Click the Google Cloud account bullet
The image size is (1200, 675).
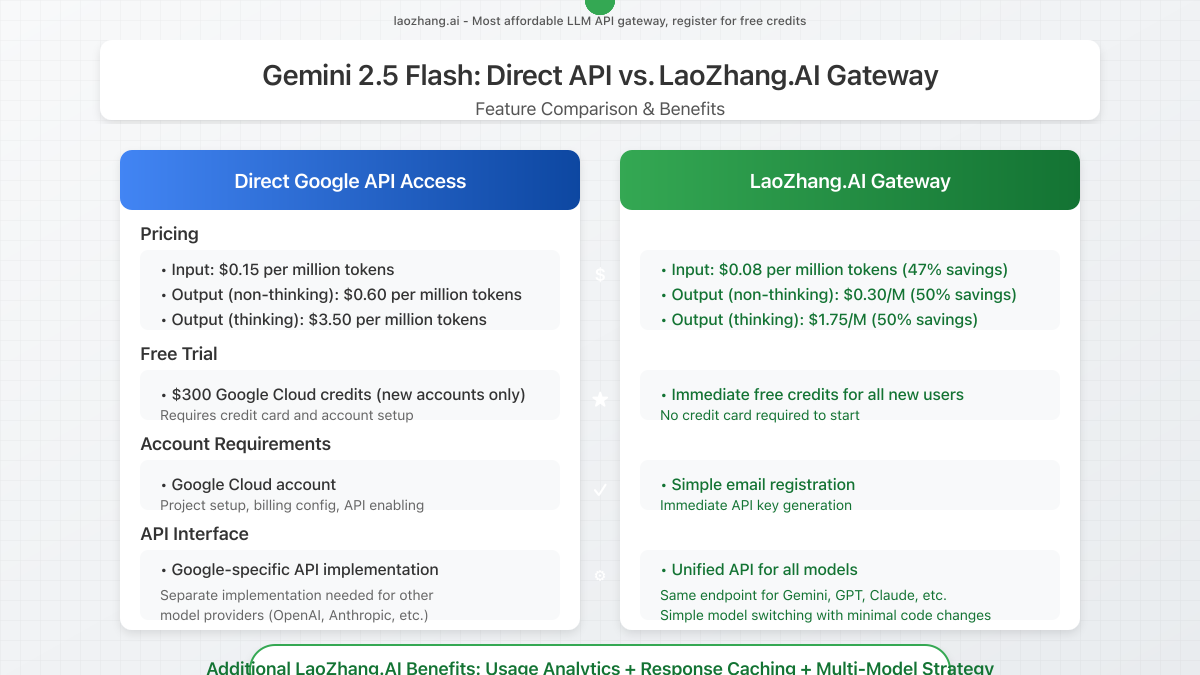click(248, 485)
